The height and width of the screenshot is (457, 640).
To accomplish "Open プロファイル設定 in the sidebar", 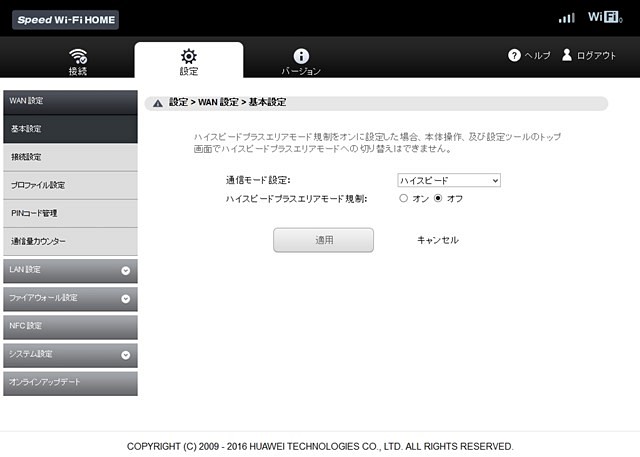I will 70,185.
